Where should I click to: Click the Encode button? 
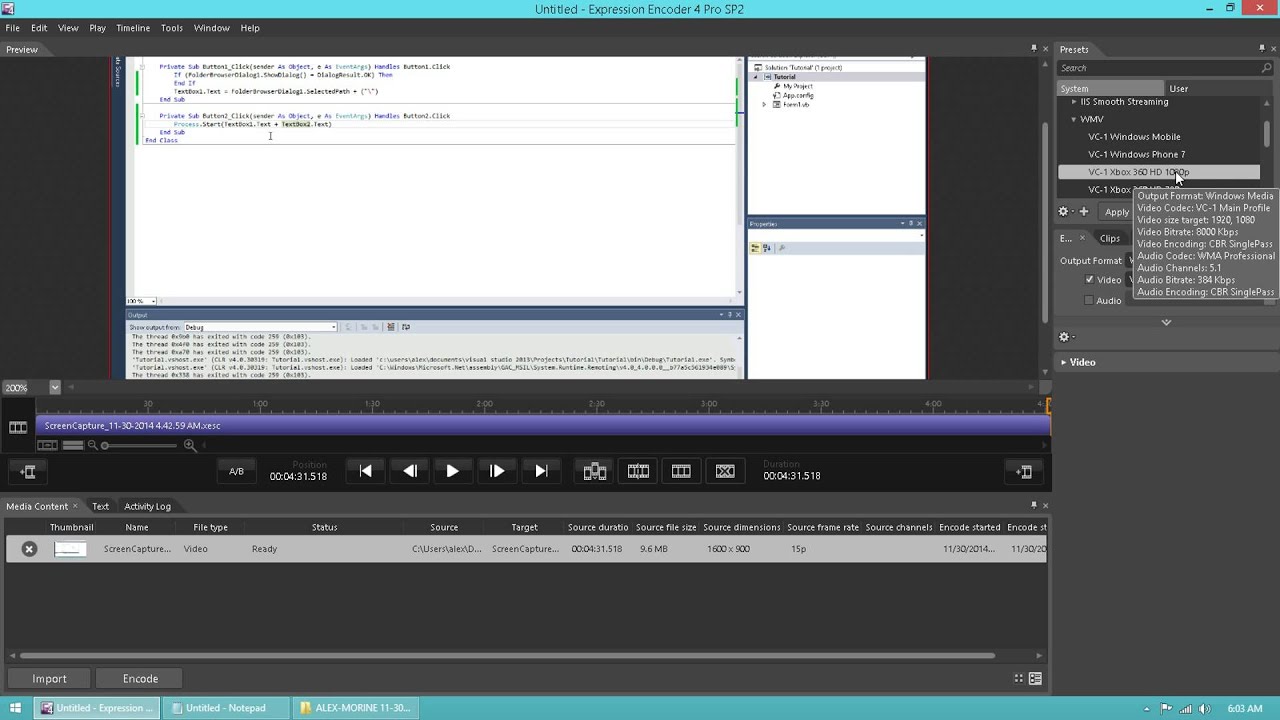click(x=140, y=678)
